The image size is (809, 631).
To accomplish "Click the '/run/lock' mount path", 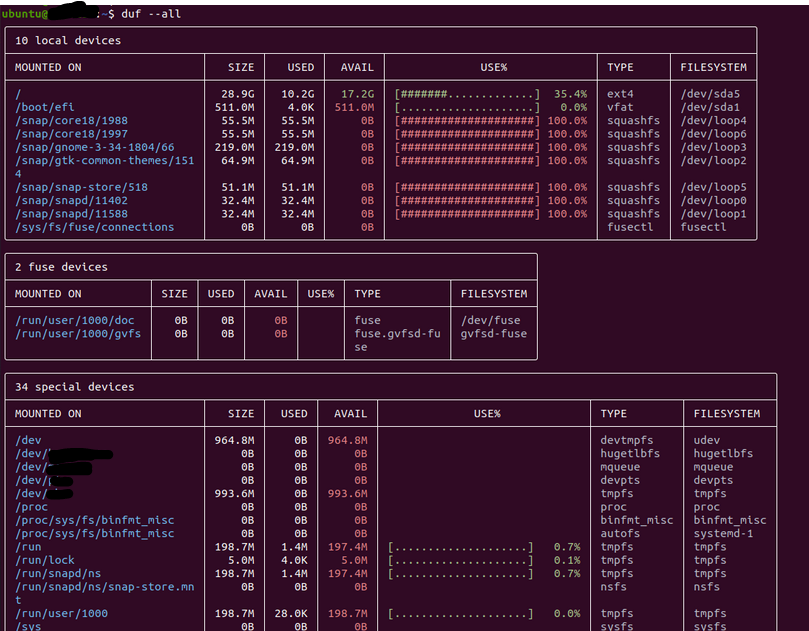I will (45, 560).
